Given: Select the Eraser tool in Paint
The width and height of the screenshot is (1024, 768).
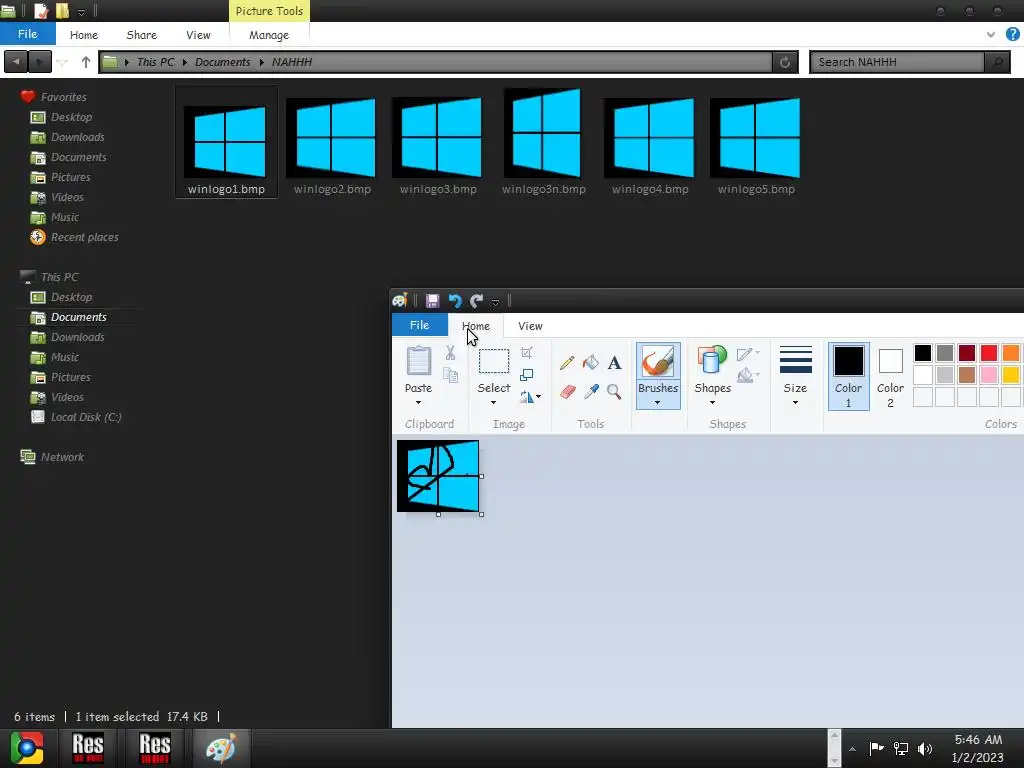Looking at the screenshot, I should (568, 391).
